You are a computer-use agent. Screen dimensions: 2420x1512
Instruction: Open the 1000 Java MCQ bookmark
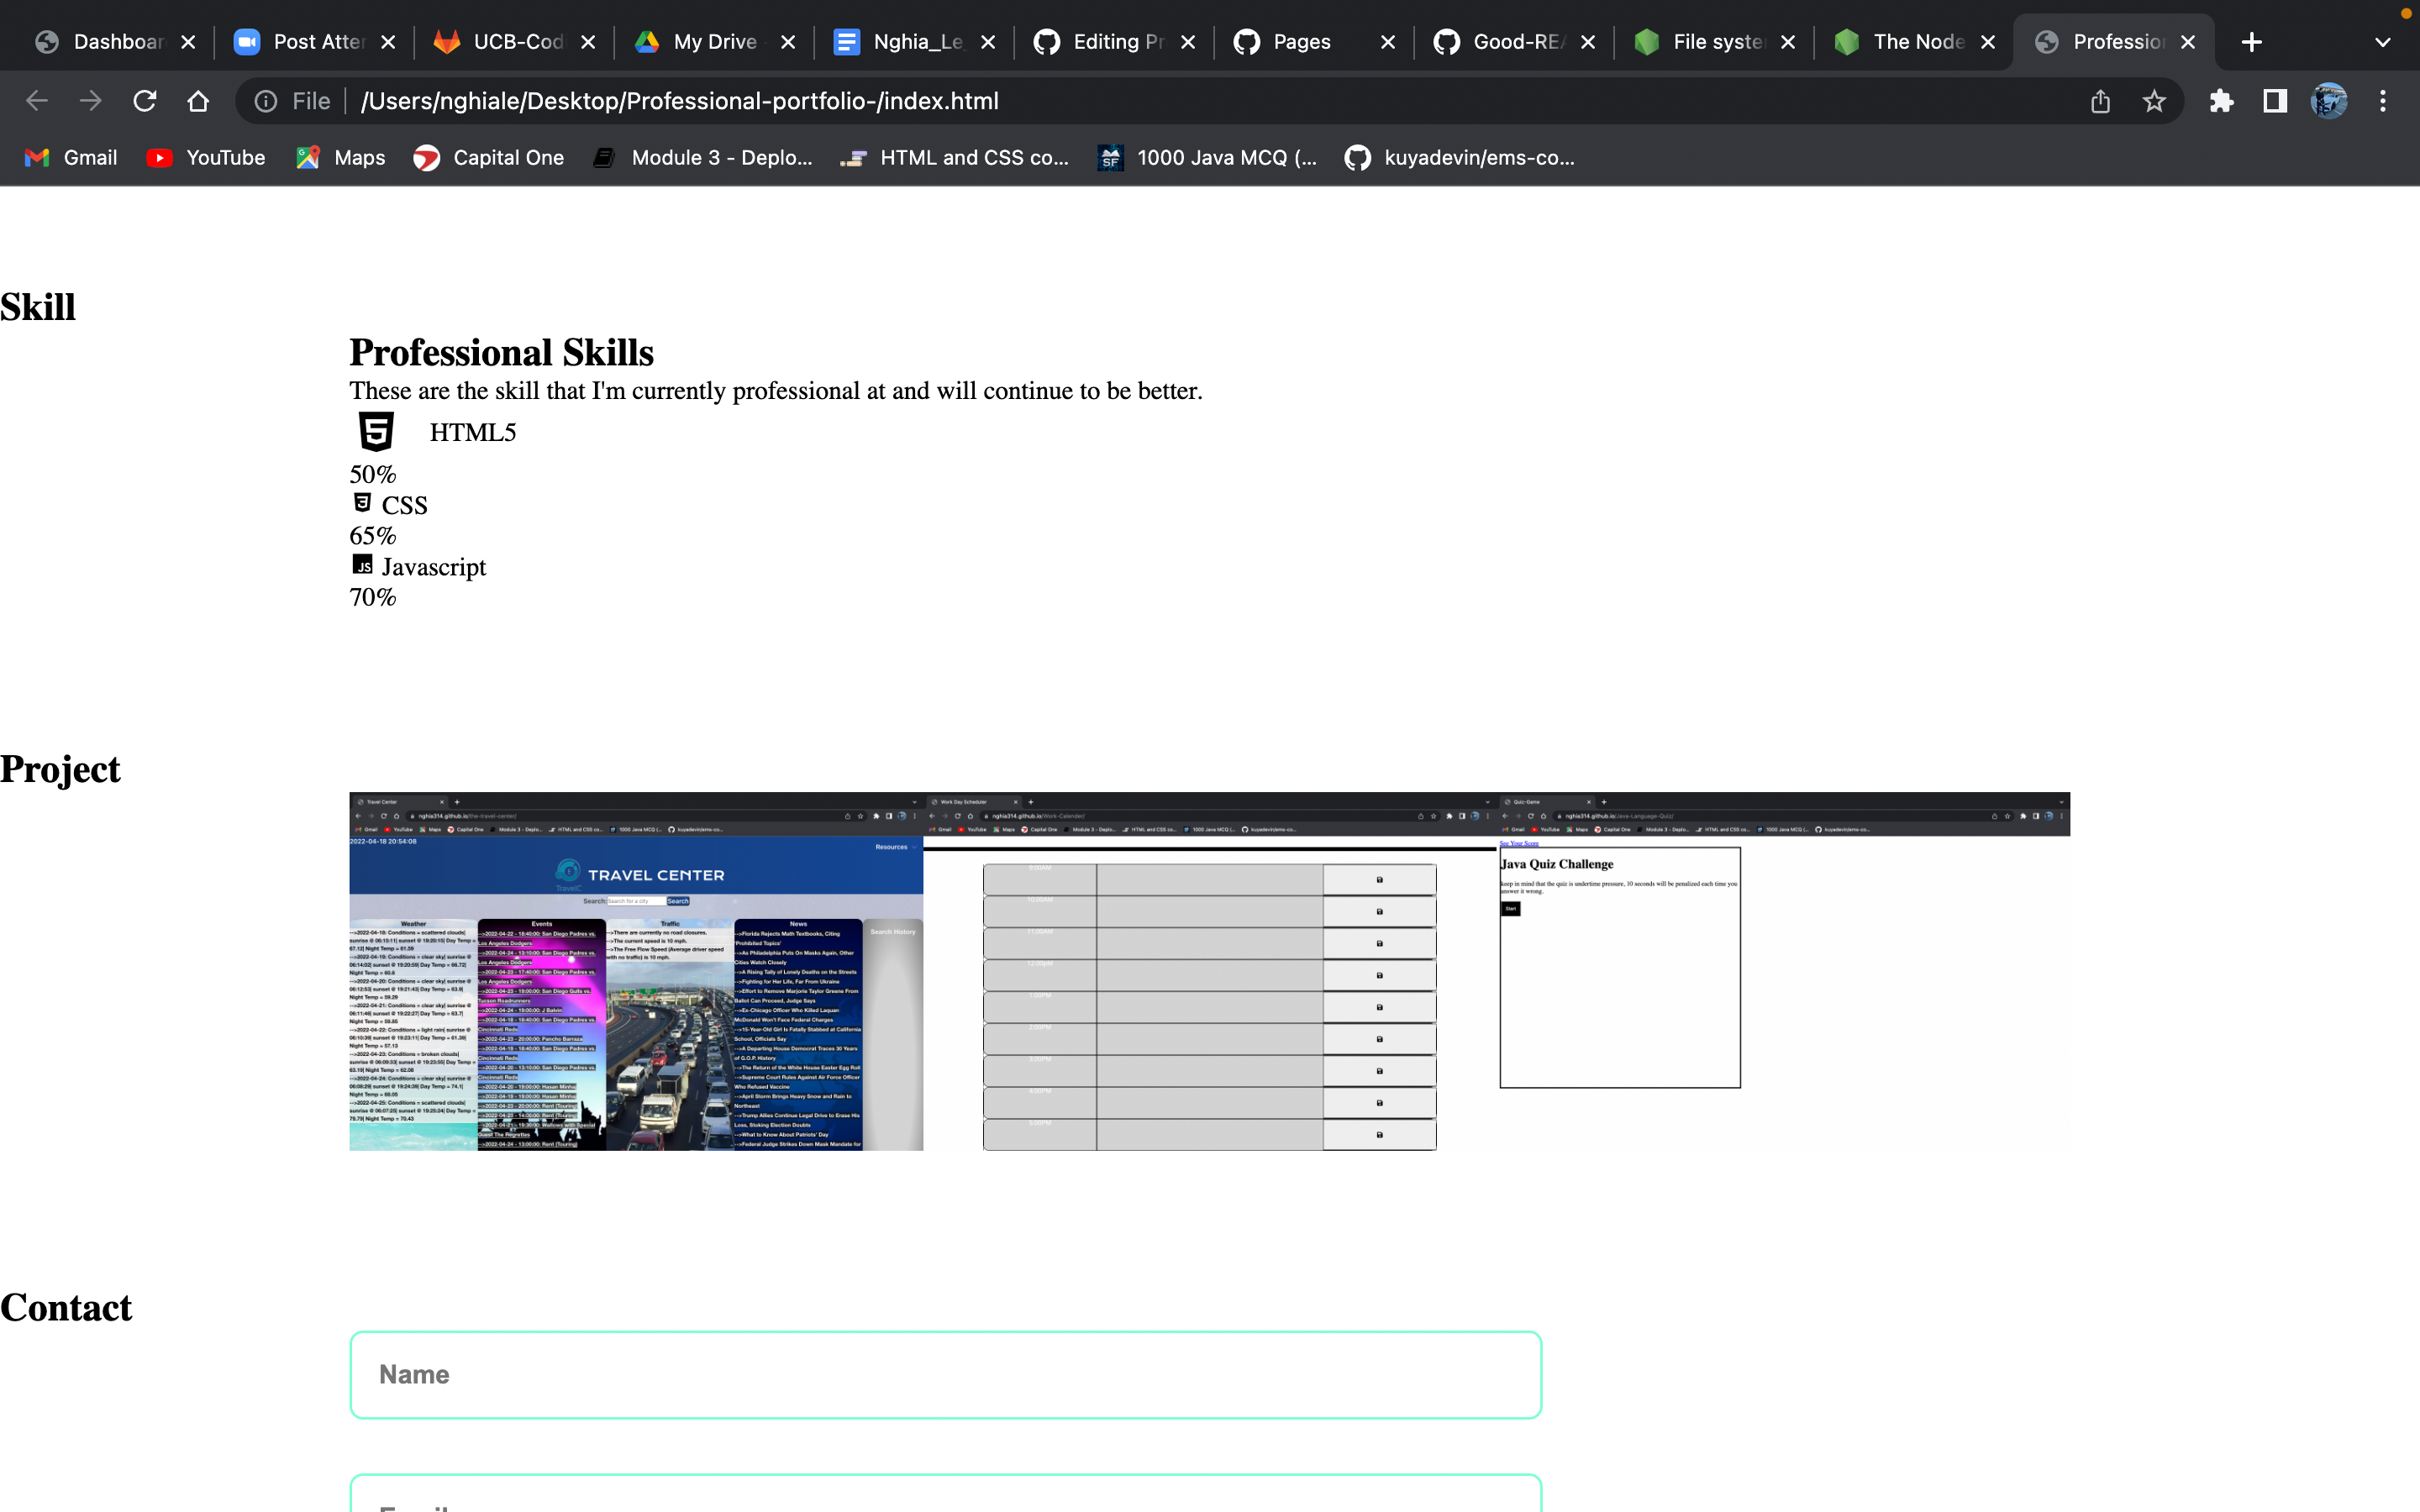[x=1208, y=158]
